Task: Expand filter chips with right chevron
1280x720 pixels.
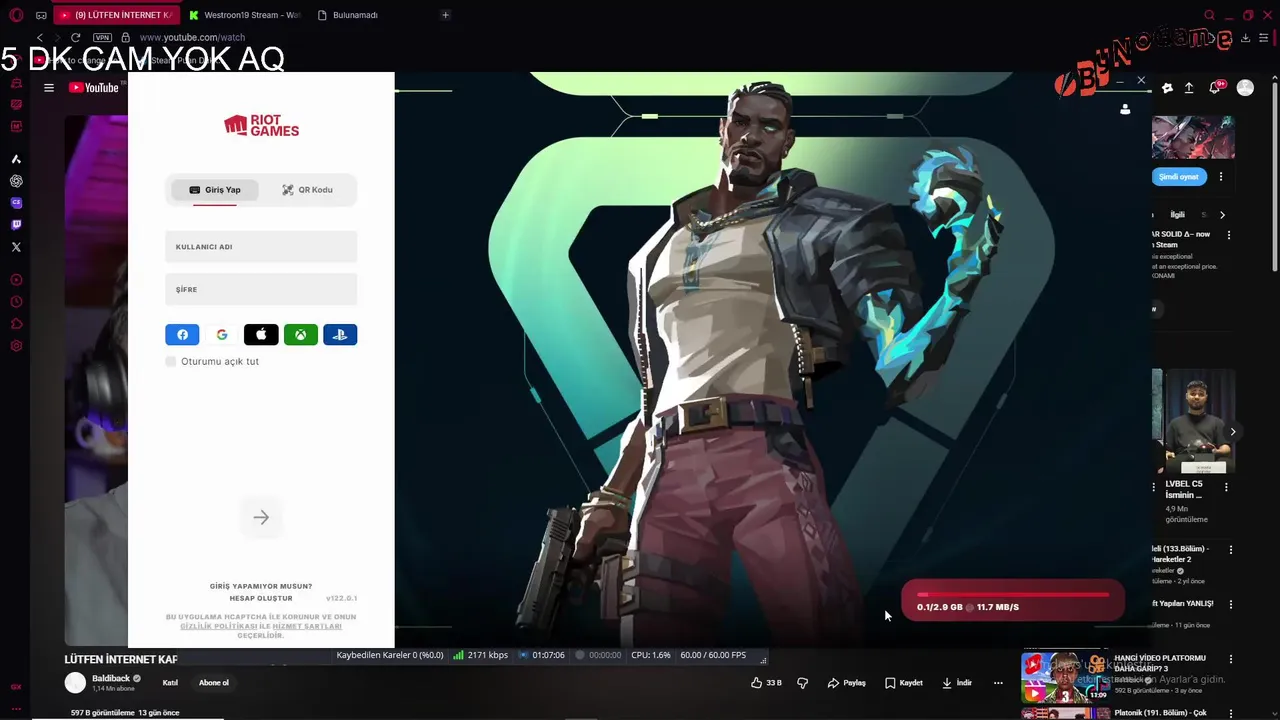Action: point(1222,215)
